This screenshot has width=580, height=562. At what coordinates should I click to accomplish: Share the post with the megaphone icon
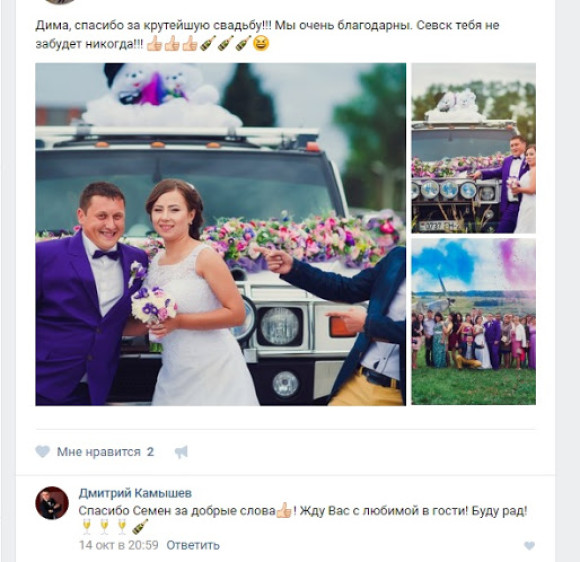(181, 452)
